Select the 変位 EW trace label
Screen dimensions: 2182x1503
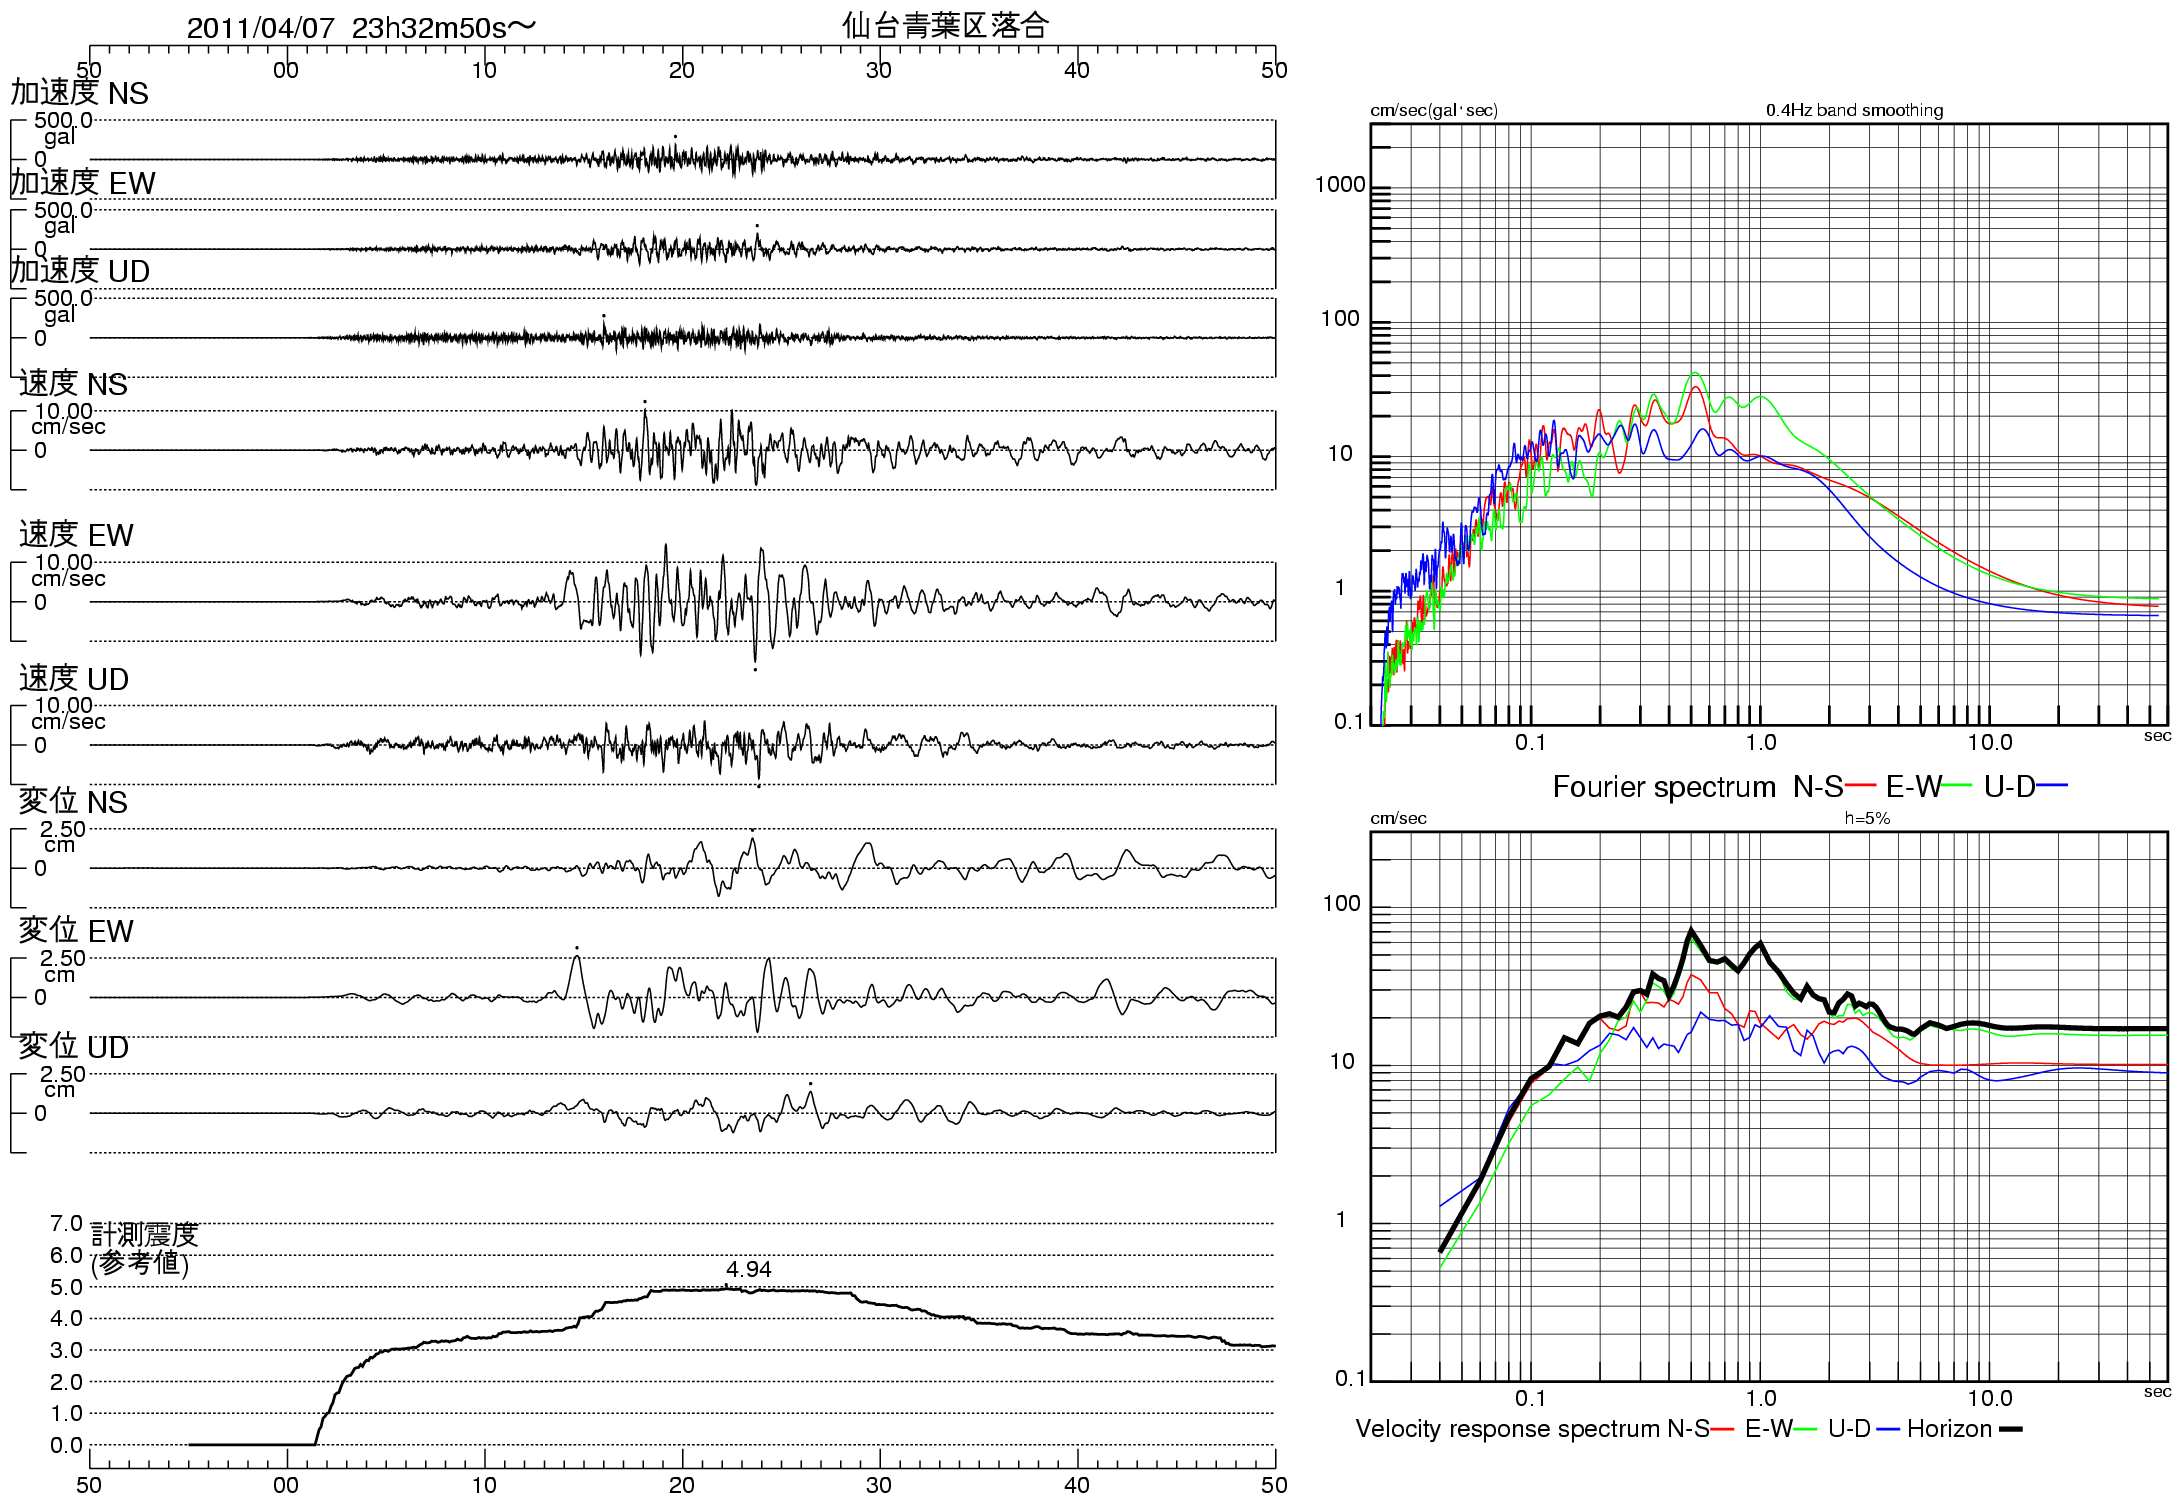(x=76, y=931)
